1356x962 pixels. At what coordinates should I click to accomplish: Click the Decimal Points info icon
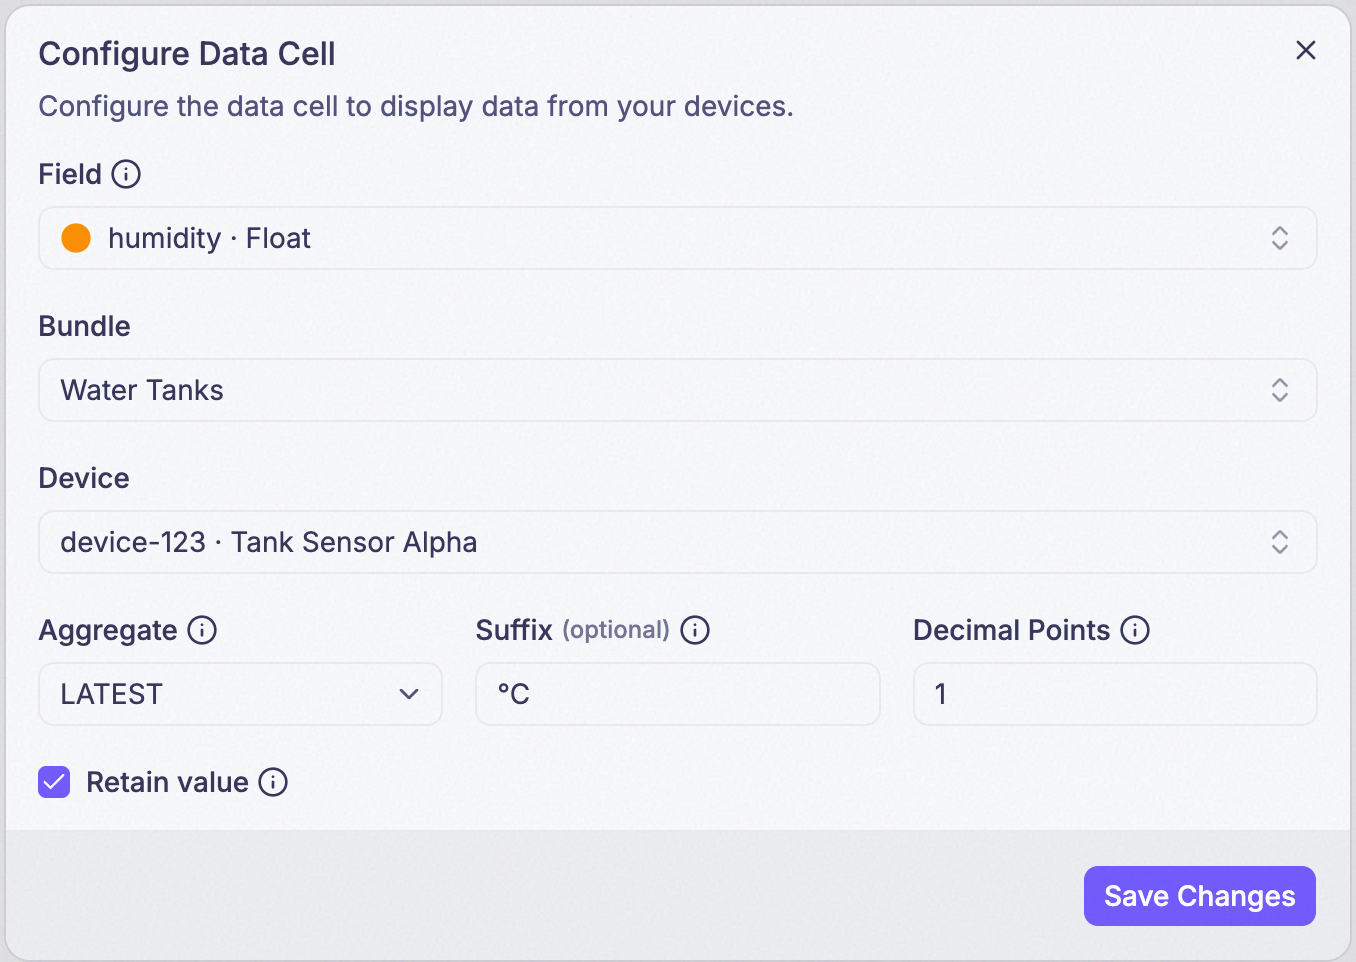pyautogui.click(x=1135, y=630)
